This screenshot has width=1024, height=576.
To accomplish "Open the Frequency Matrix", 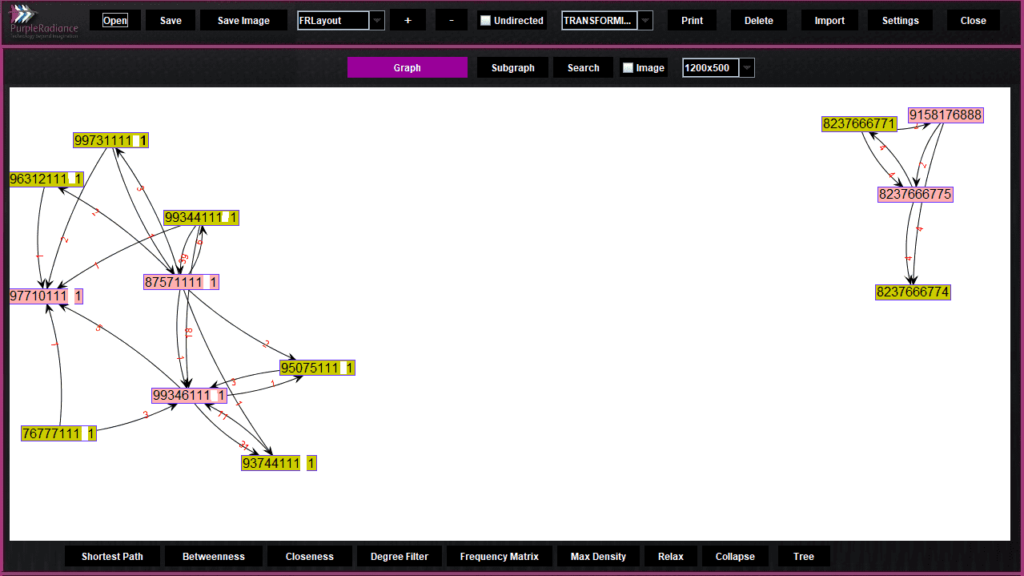I will tap(499, 556).
